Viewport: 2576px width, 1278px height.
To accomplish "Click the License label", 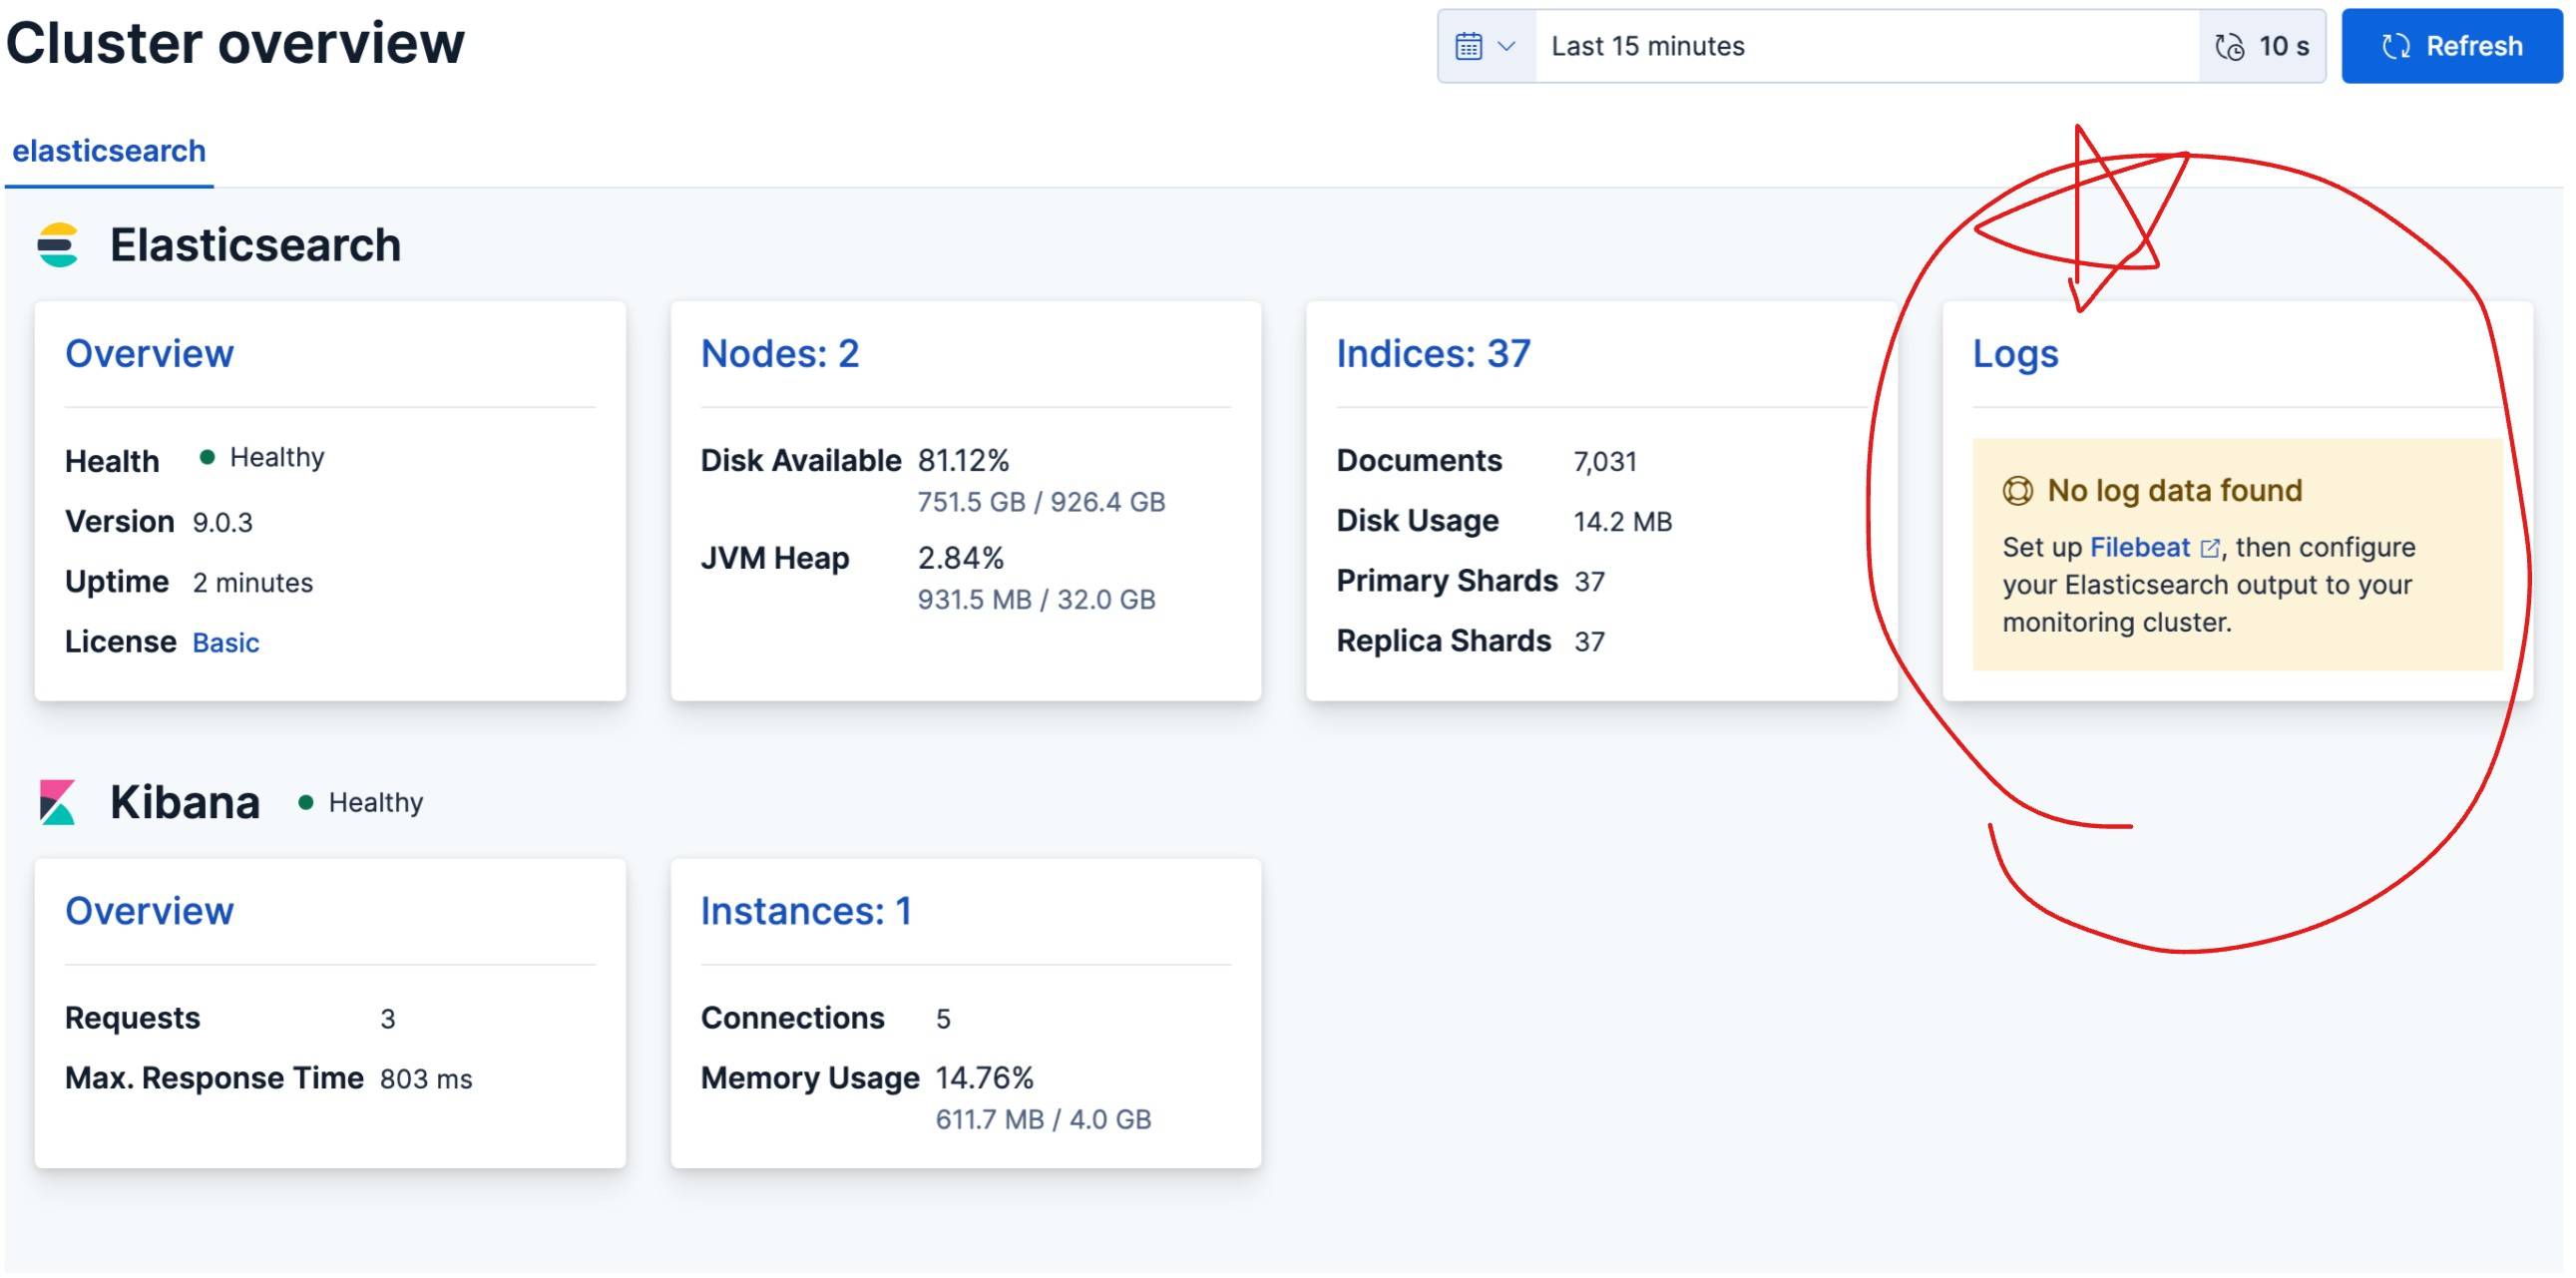I will (x=120, y=642).
